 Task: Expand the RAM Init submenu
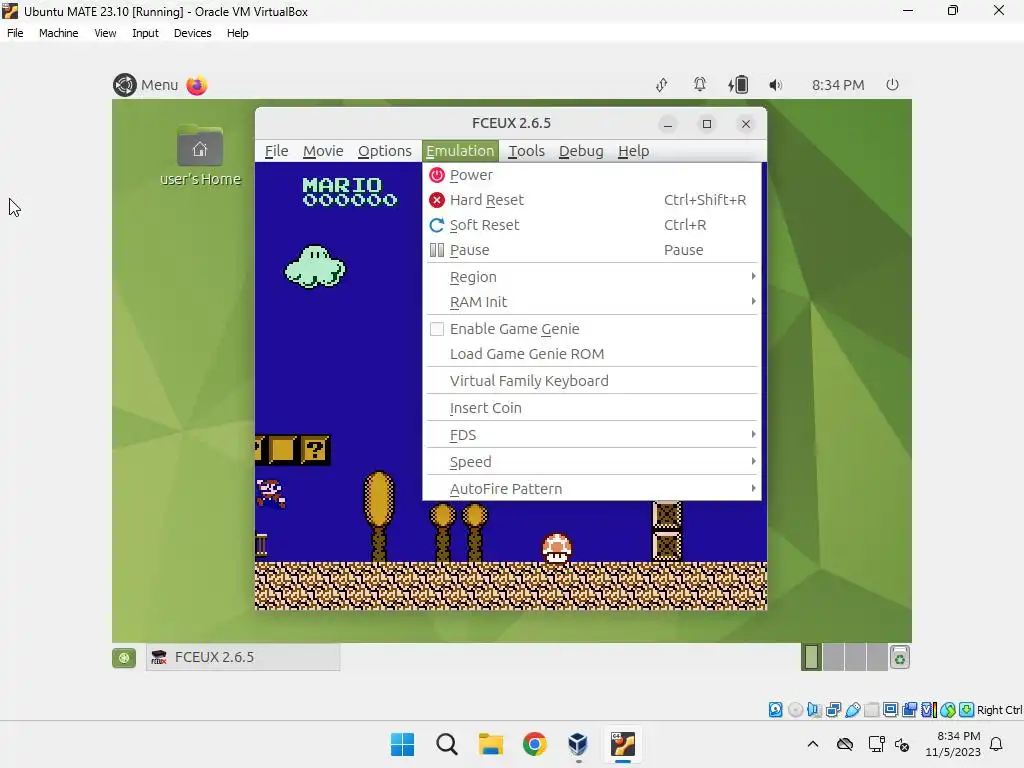coord(592,302)
